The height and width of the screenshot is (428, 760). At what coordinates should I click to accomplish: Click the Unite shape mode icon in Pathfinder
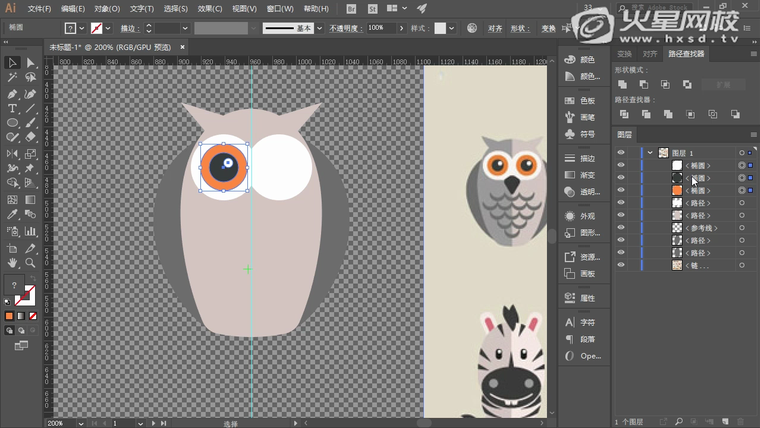click(622, 85)
